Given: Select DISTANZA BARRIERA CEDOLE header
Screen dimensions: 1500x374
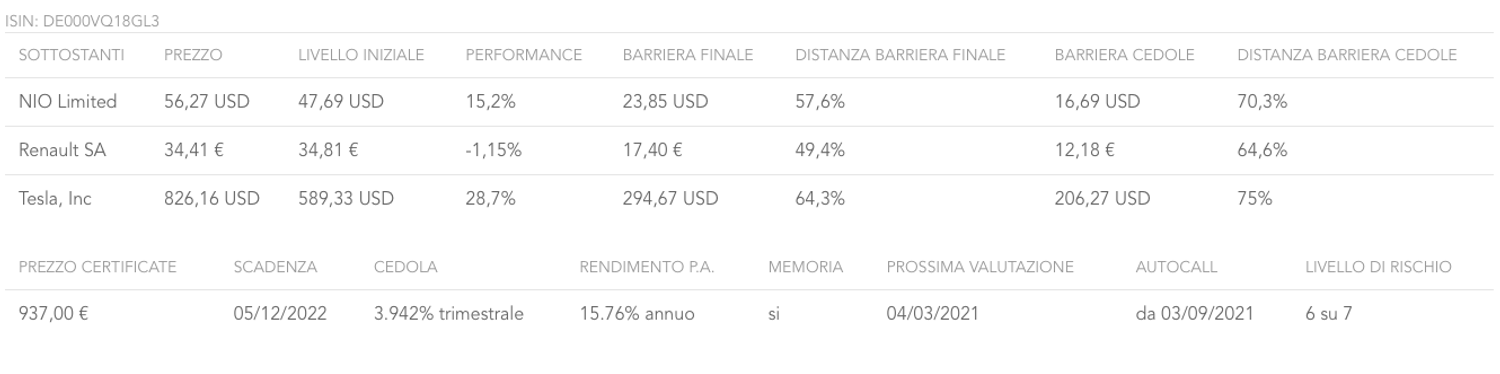Looking at the screenshot, I should [x=1347, y=55].
